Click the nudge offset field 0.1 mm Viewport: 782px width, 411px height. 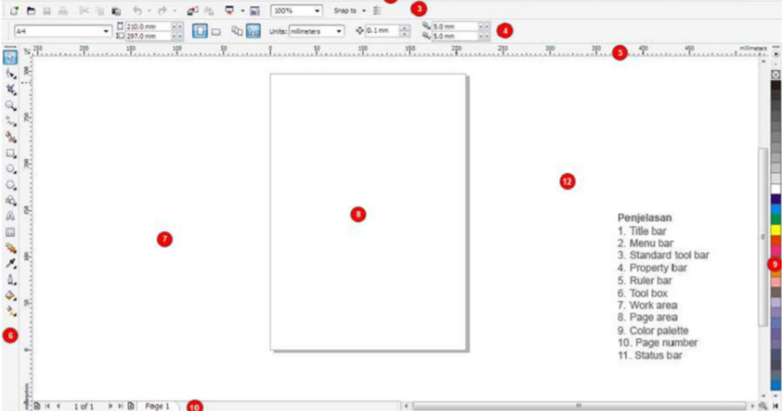point(383,31)
